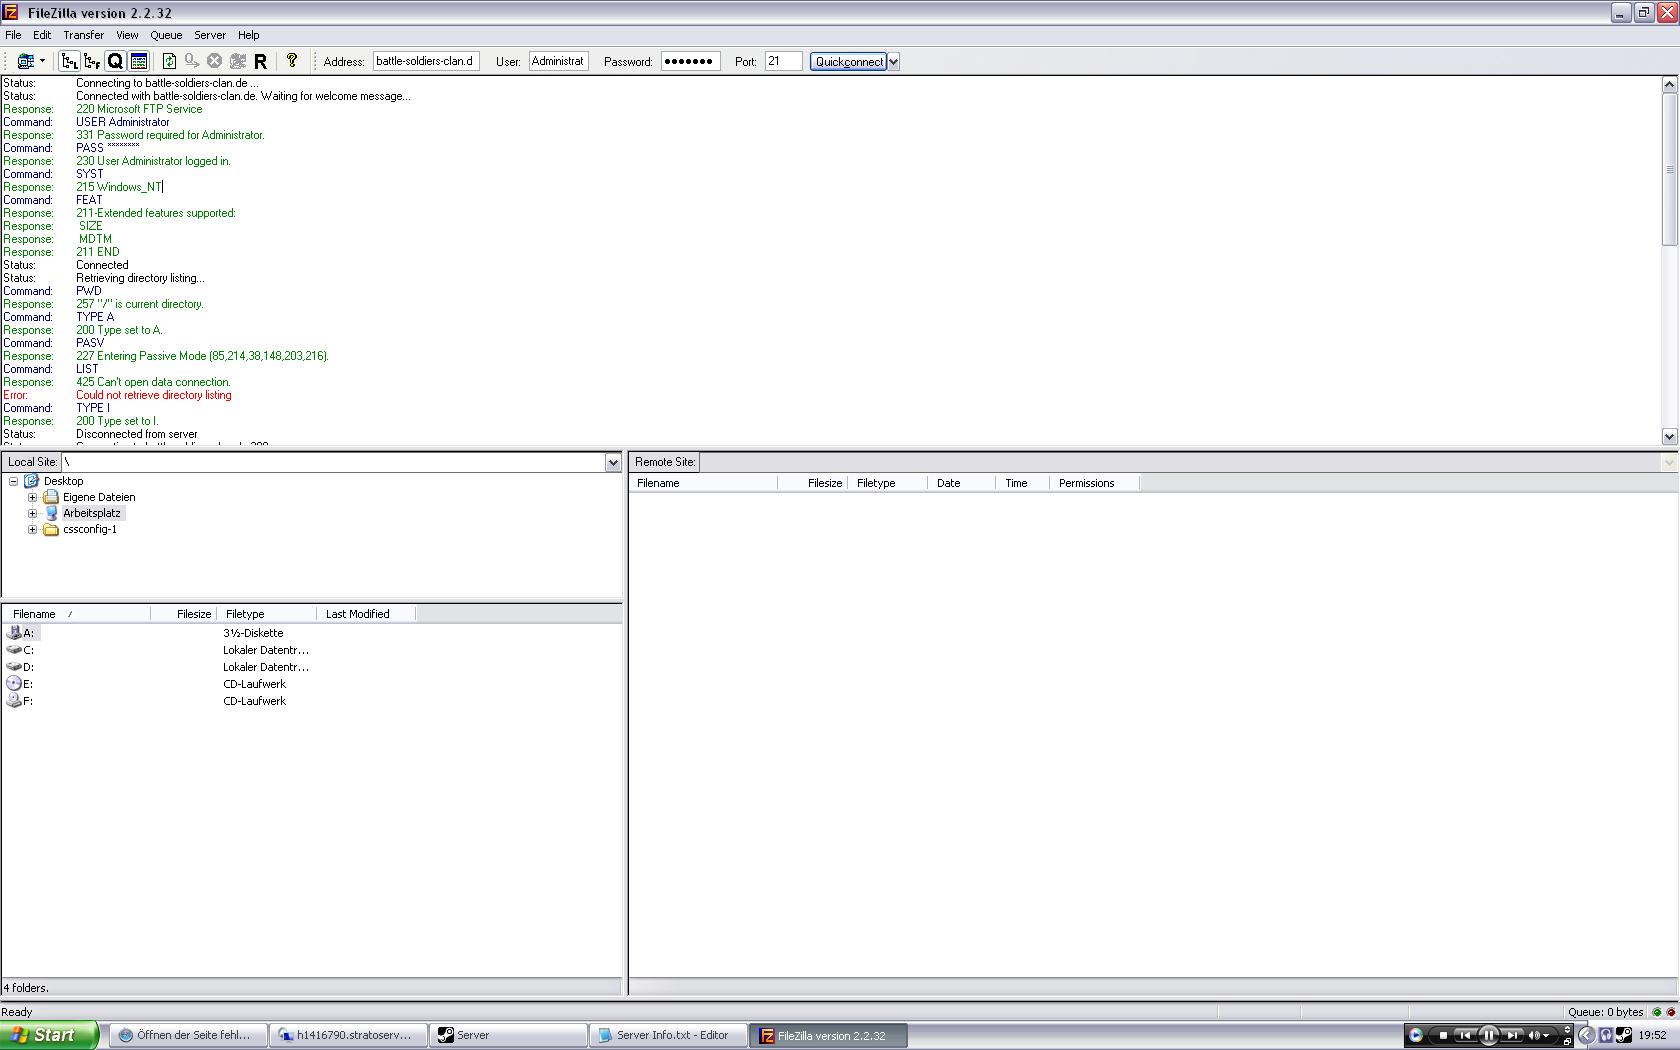Image resolution: width=1680 pixels, height=1050 pixels.
Task: Toggle the local directory tree view
Action: pos(69,61)
